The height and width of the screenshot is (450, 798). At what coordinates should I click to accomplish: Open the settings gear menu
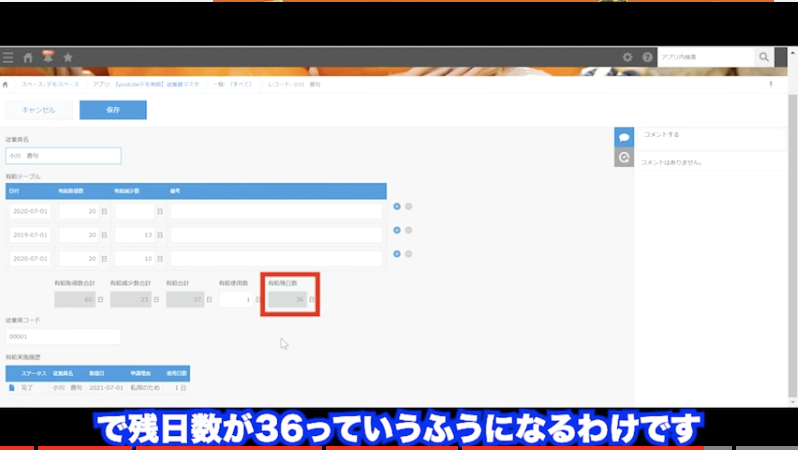point(627,58)
